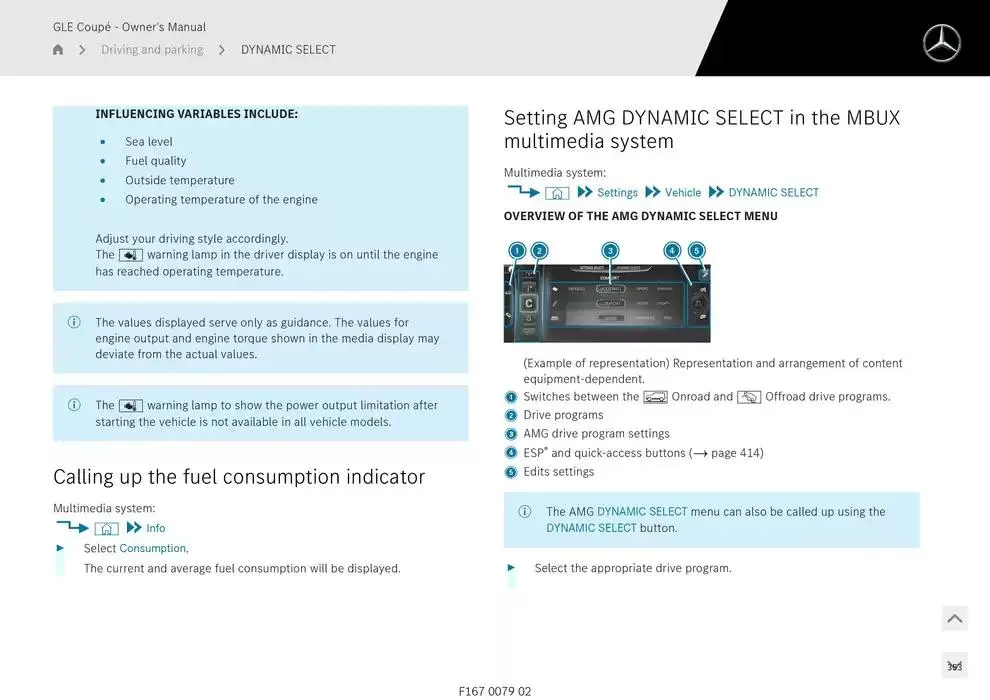Click info icon beside power output limitation note
This screenshot has height=700, width=990.
pyautogui.click(x=74, y=405)
